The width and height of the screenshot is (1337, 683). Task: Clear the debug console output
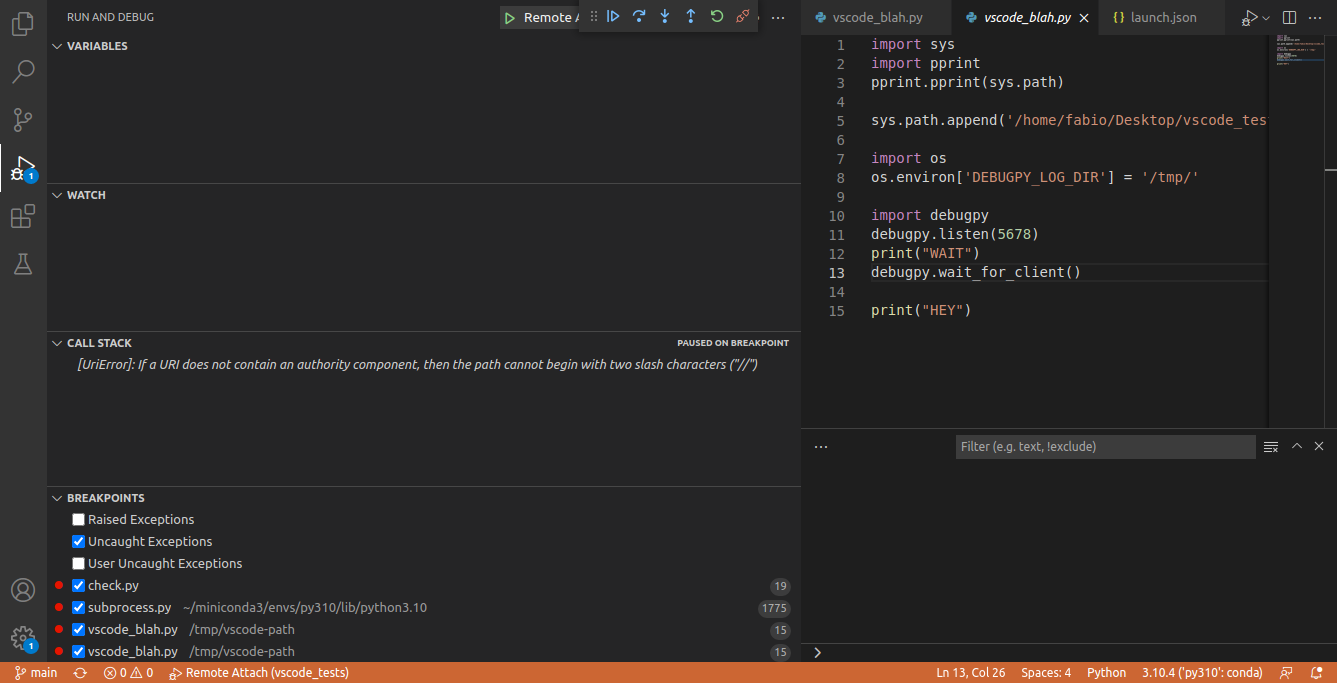point(1271,447)
